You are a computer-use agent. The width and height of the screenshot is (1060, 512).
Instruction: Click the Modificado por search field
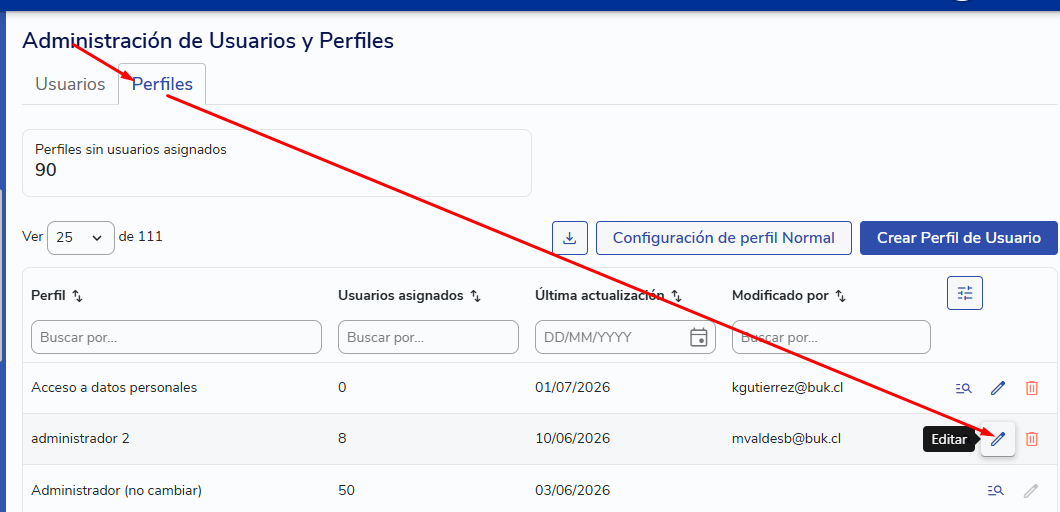832,337
